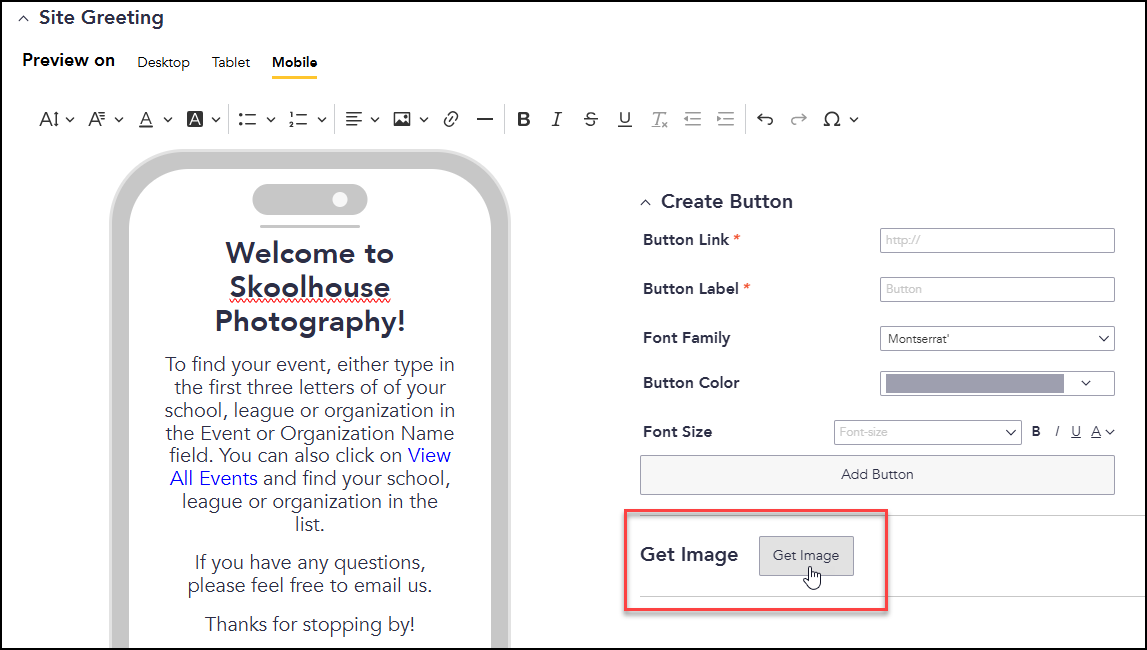The image size is (1147, 650).
Task: Click the Button Label input field
Action: click(x=997, y=289)
